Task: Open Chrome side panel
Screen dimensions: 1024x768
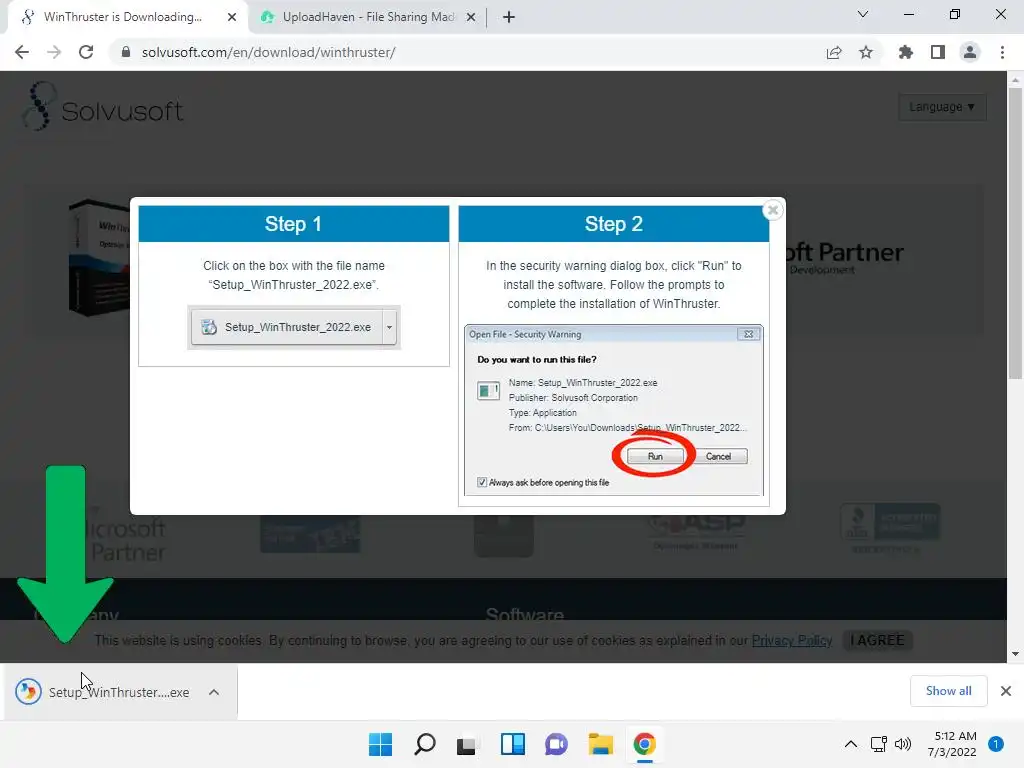Action: 938,52
